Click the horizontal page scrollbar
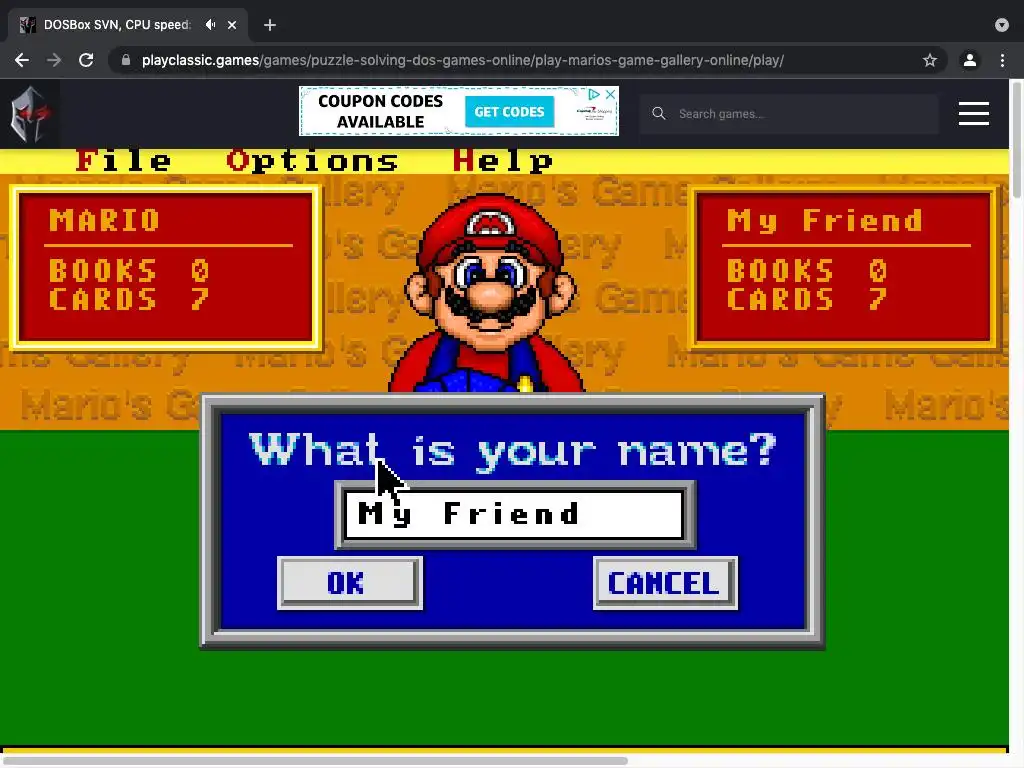 point(313,761)
